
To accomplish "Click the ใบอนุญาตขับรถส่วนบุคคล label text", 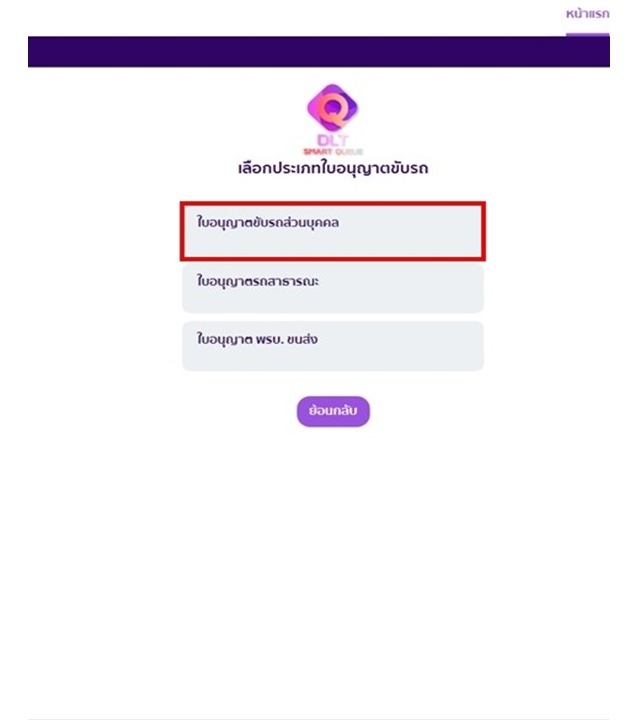I will pyautogui.click(x=268, y=222).
